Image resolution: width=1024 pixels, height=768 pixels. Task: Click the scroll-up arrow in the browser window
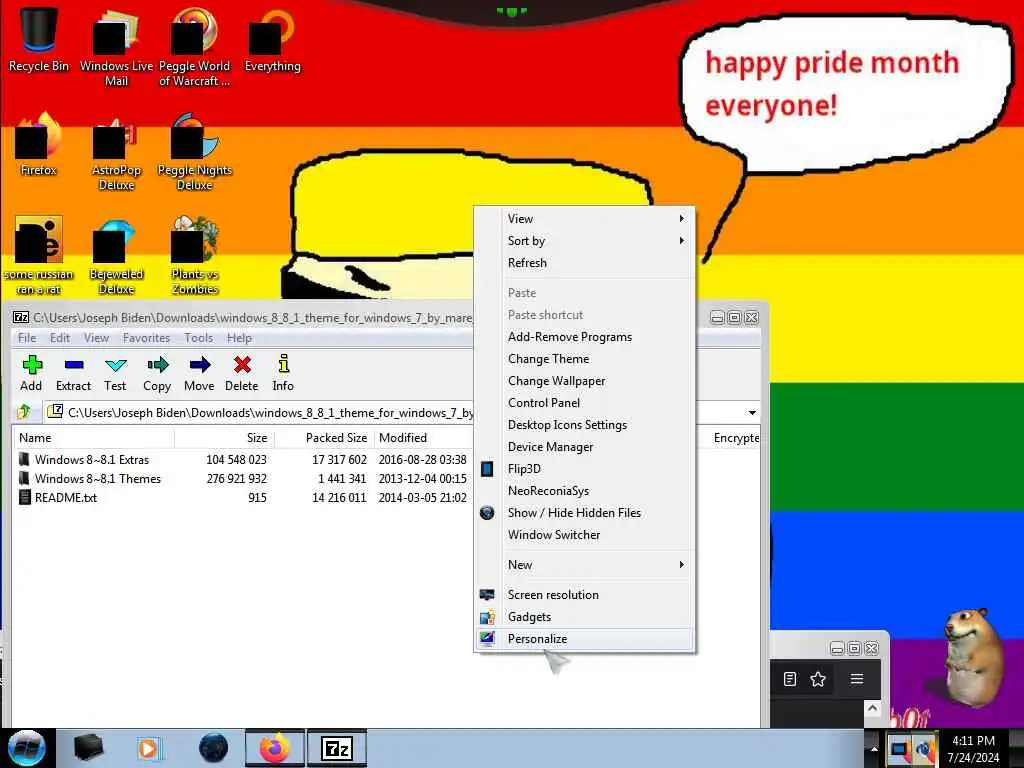[872, 709]
